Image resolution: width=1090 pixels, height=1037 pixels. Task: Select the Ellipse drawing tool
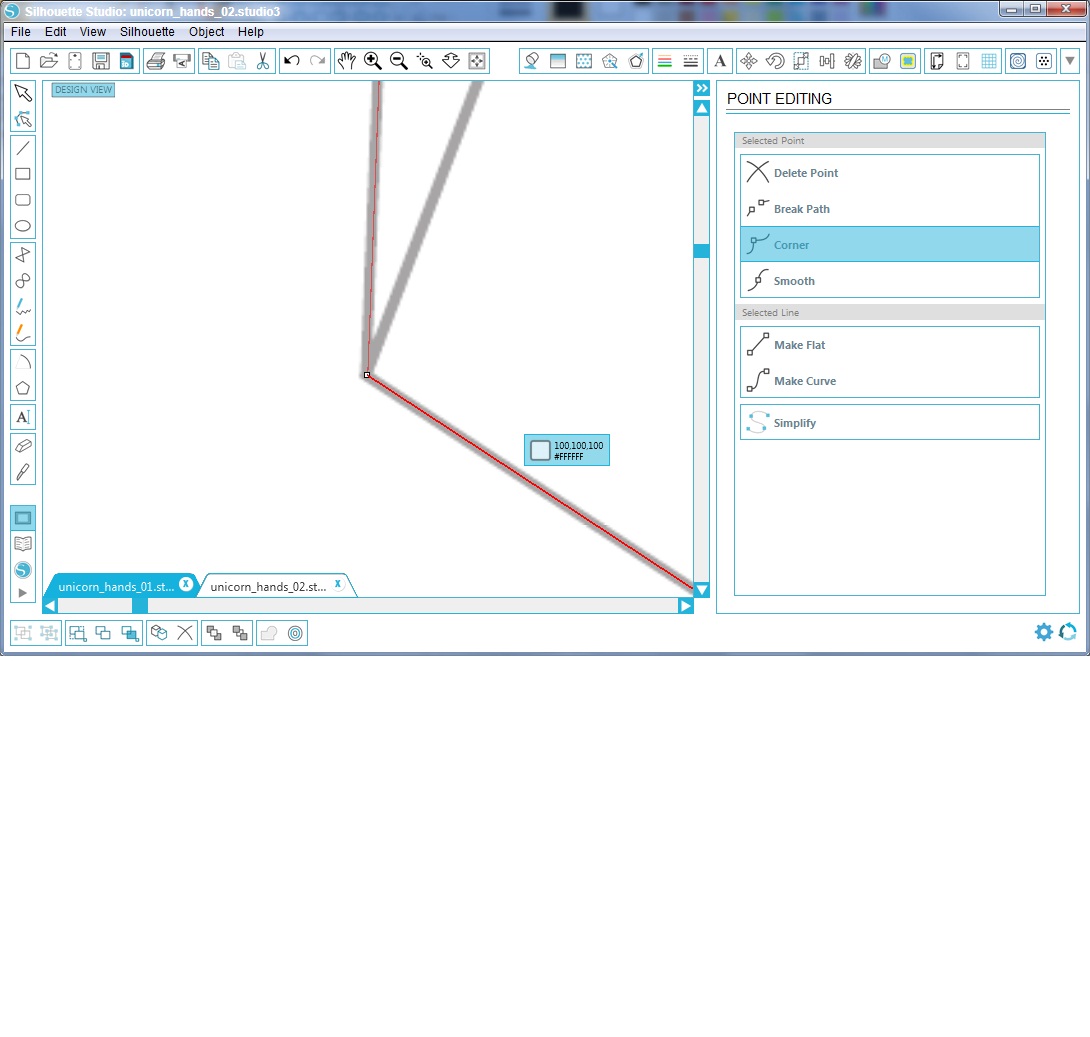(x=23, y=226)
